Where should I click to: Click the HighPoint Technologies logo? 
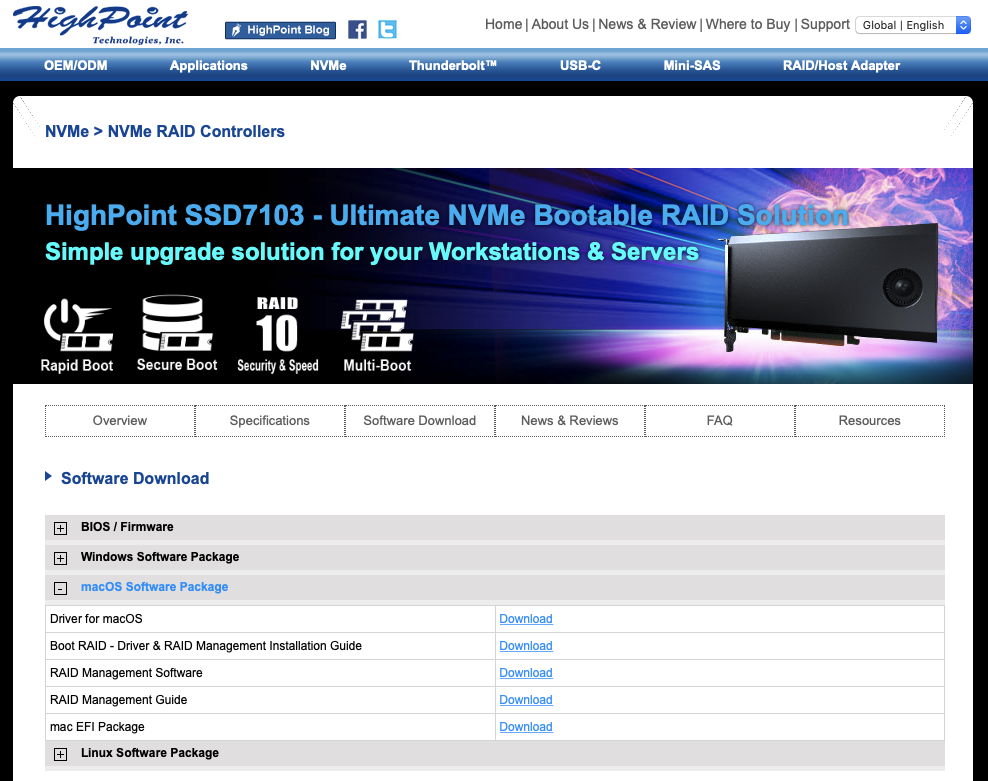pos(101,25)
